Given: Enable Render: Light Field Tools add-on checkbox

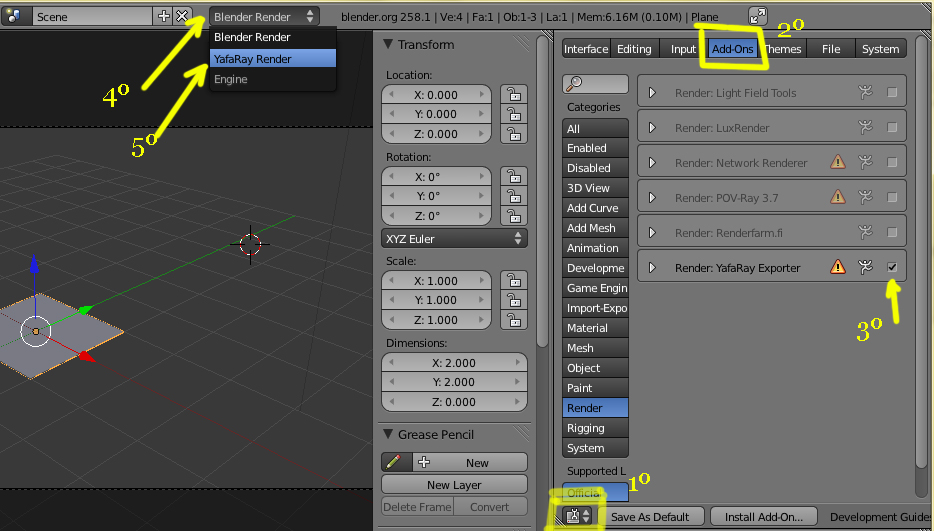Looking at the screenshot, I should tap(892, 92).
